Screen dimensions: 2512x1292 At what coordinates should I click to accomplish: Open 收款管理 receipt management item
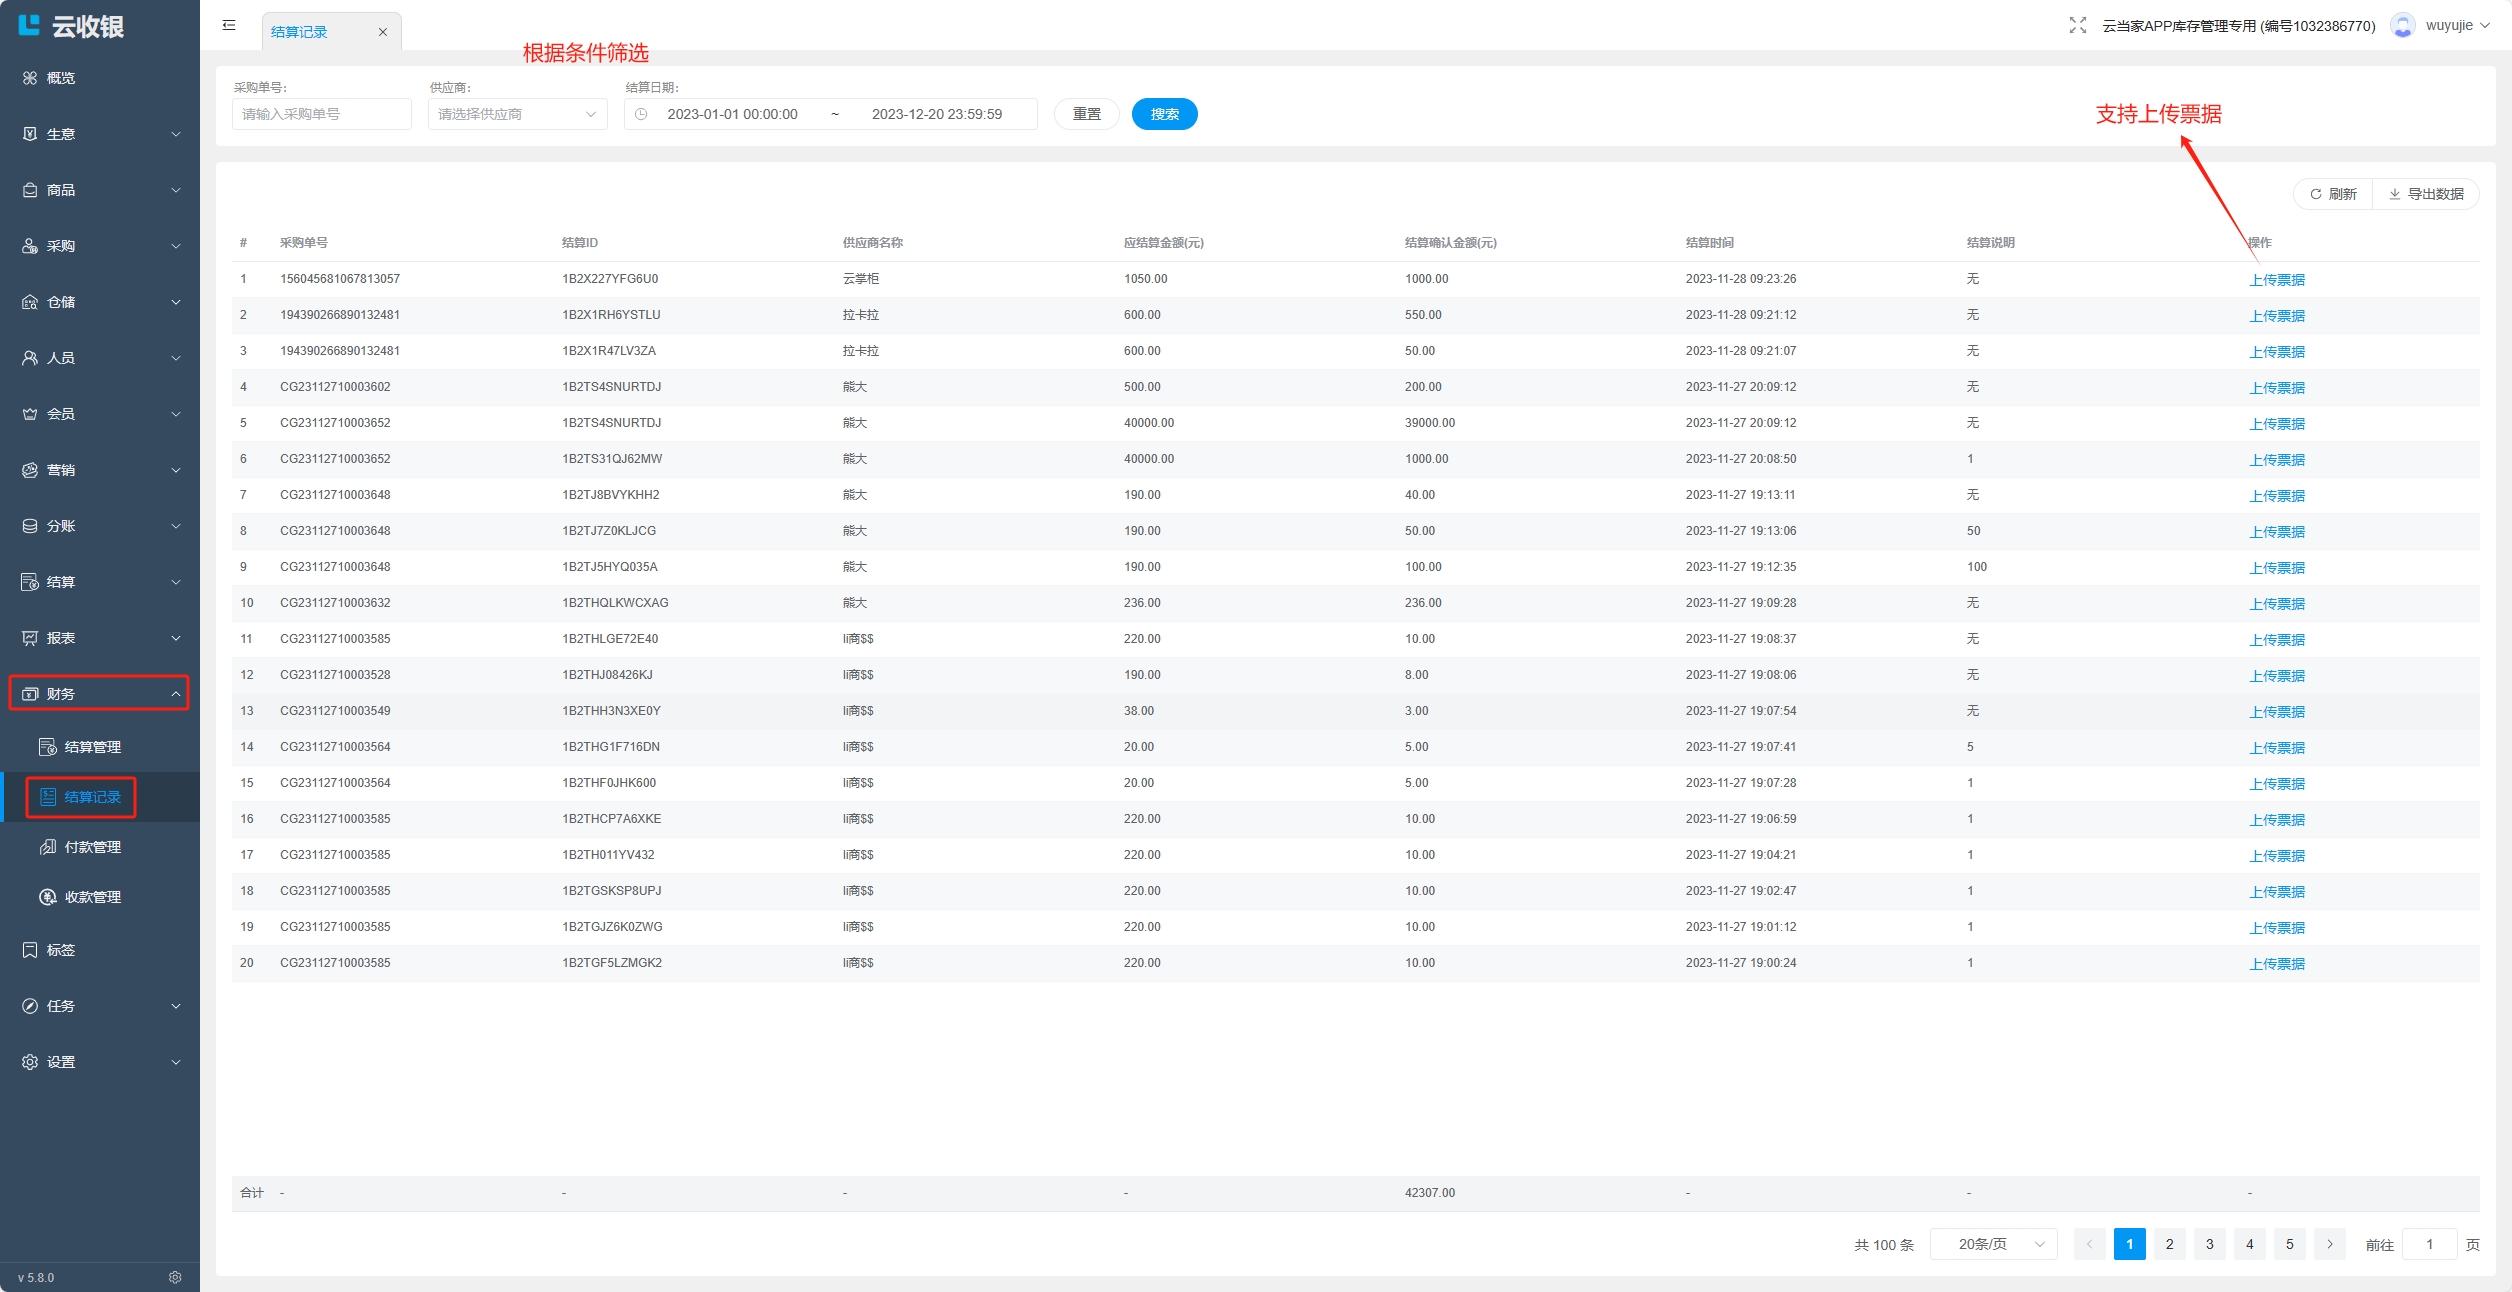(x=92, y=897)
